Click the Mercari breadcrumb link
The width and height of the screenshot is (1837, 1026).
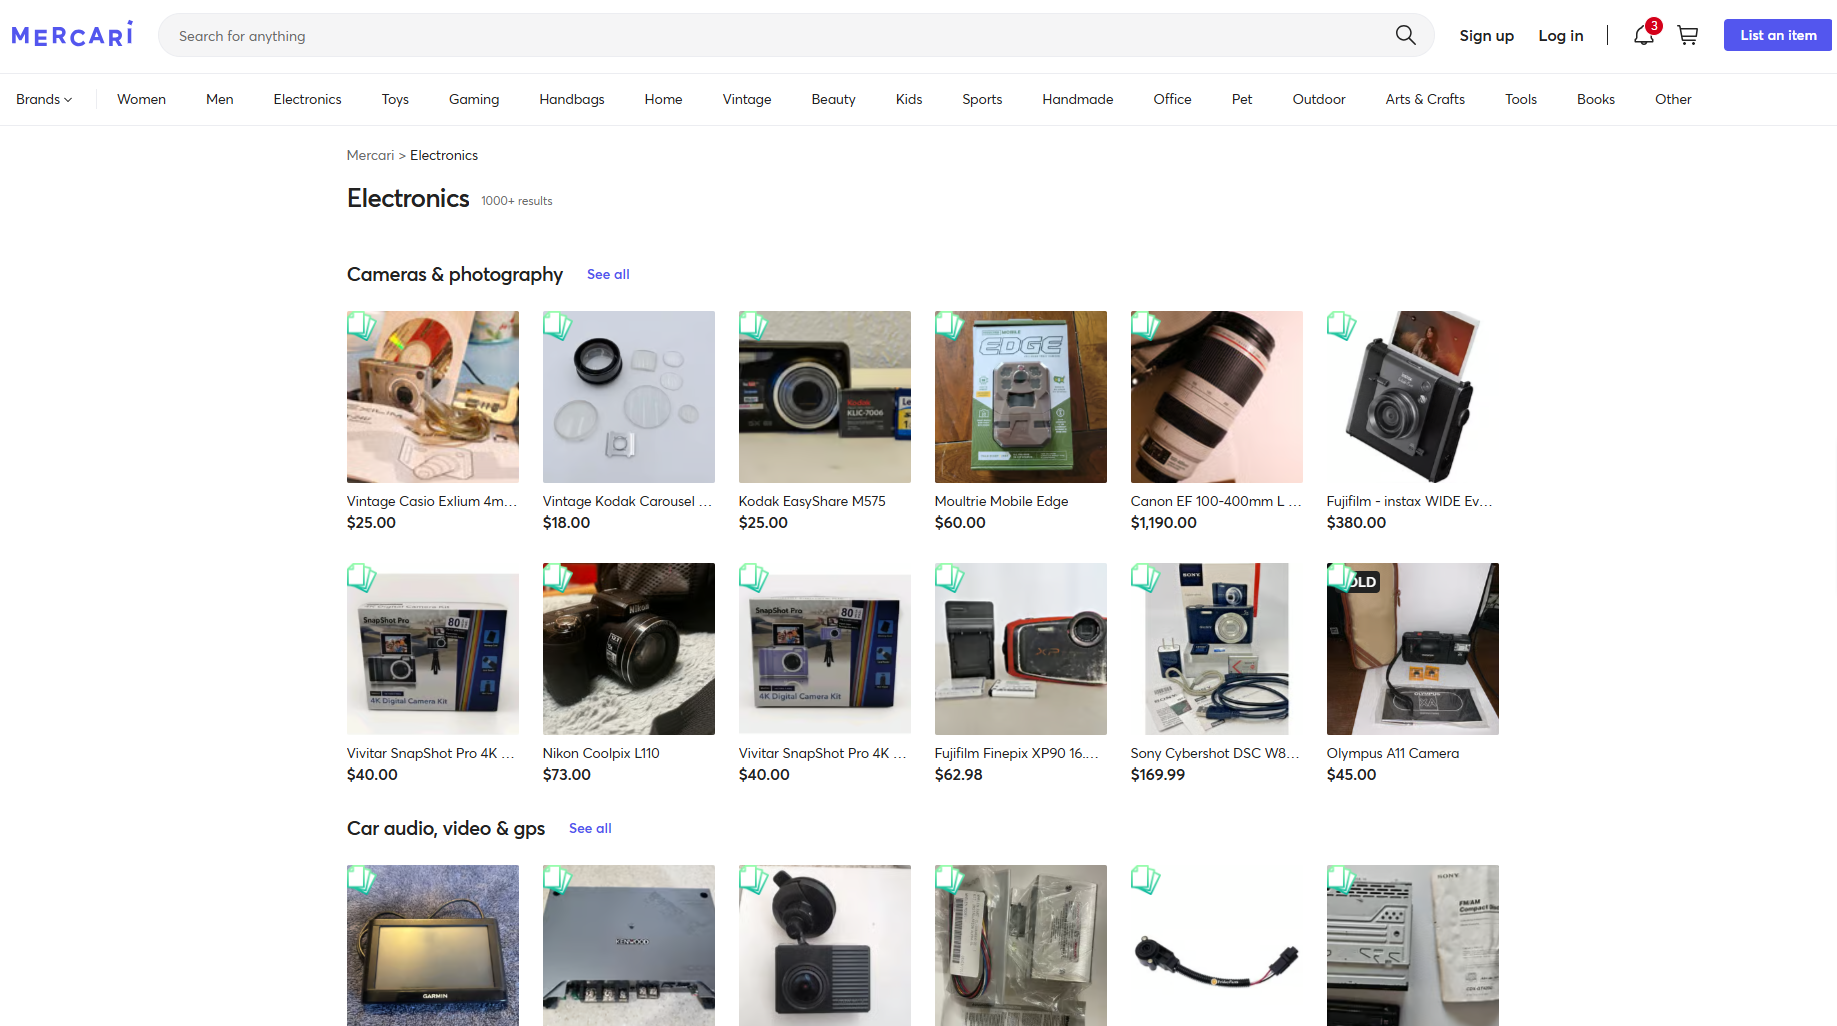[370, 155]
